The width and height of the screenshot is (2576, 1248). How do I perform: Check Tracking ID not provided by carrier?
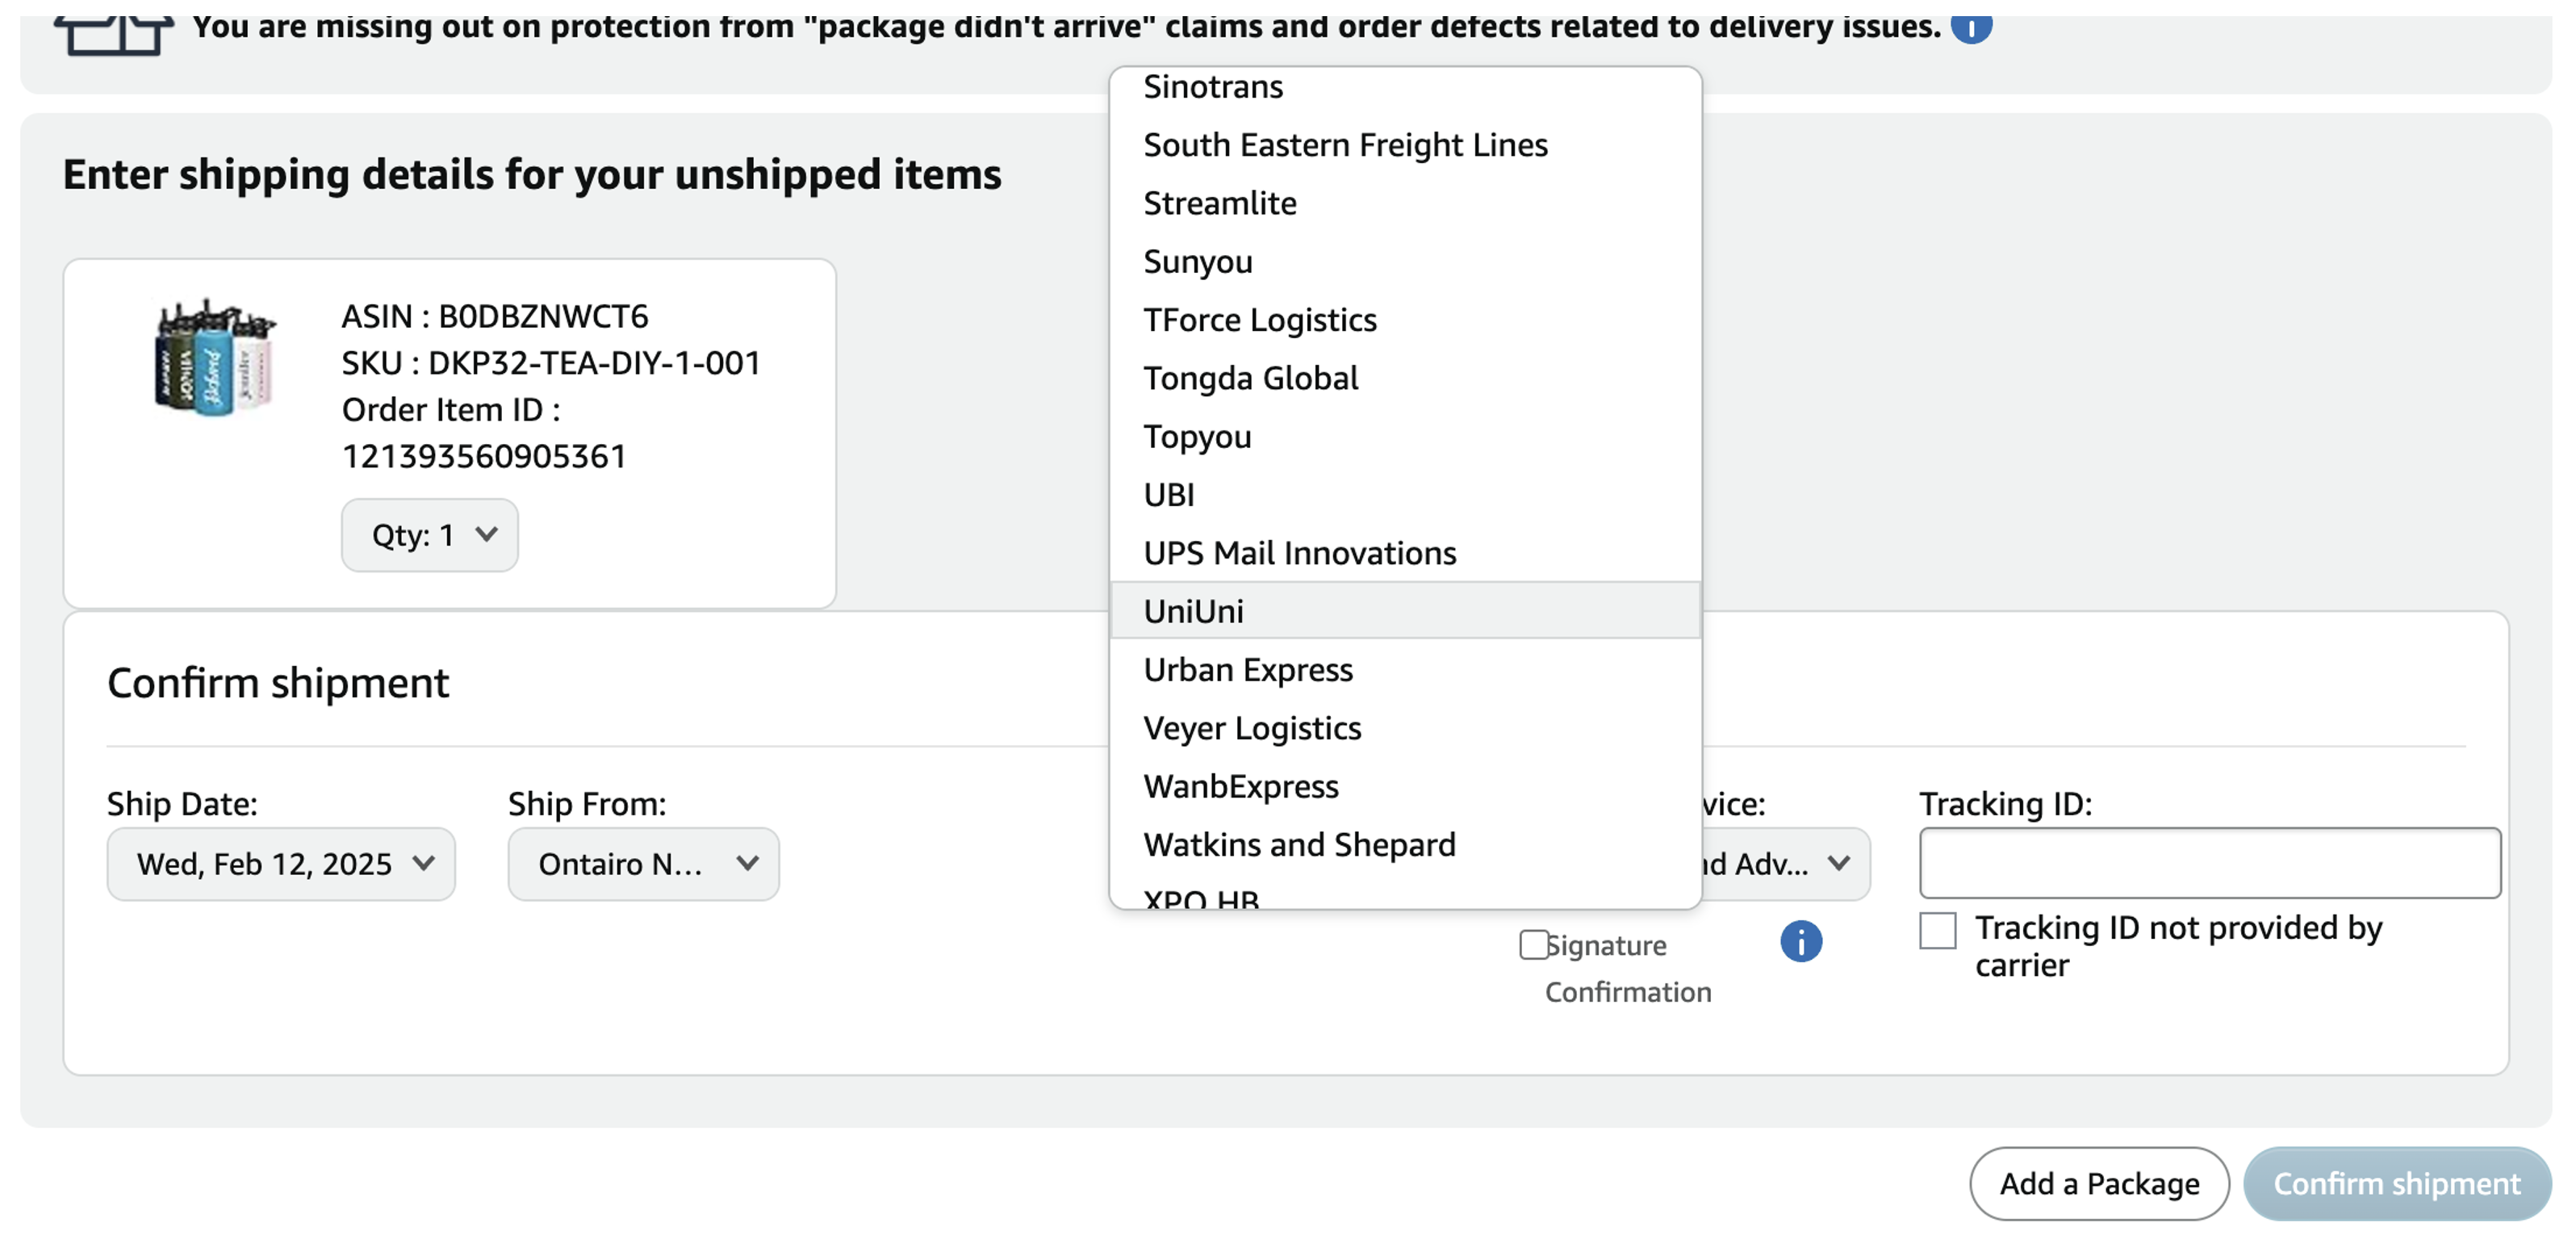pyautogui.click(x=1937, y=930)
